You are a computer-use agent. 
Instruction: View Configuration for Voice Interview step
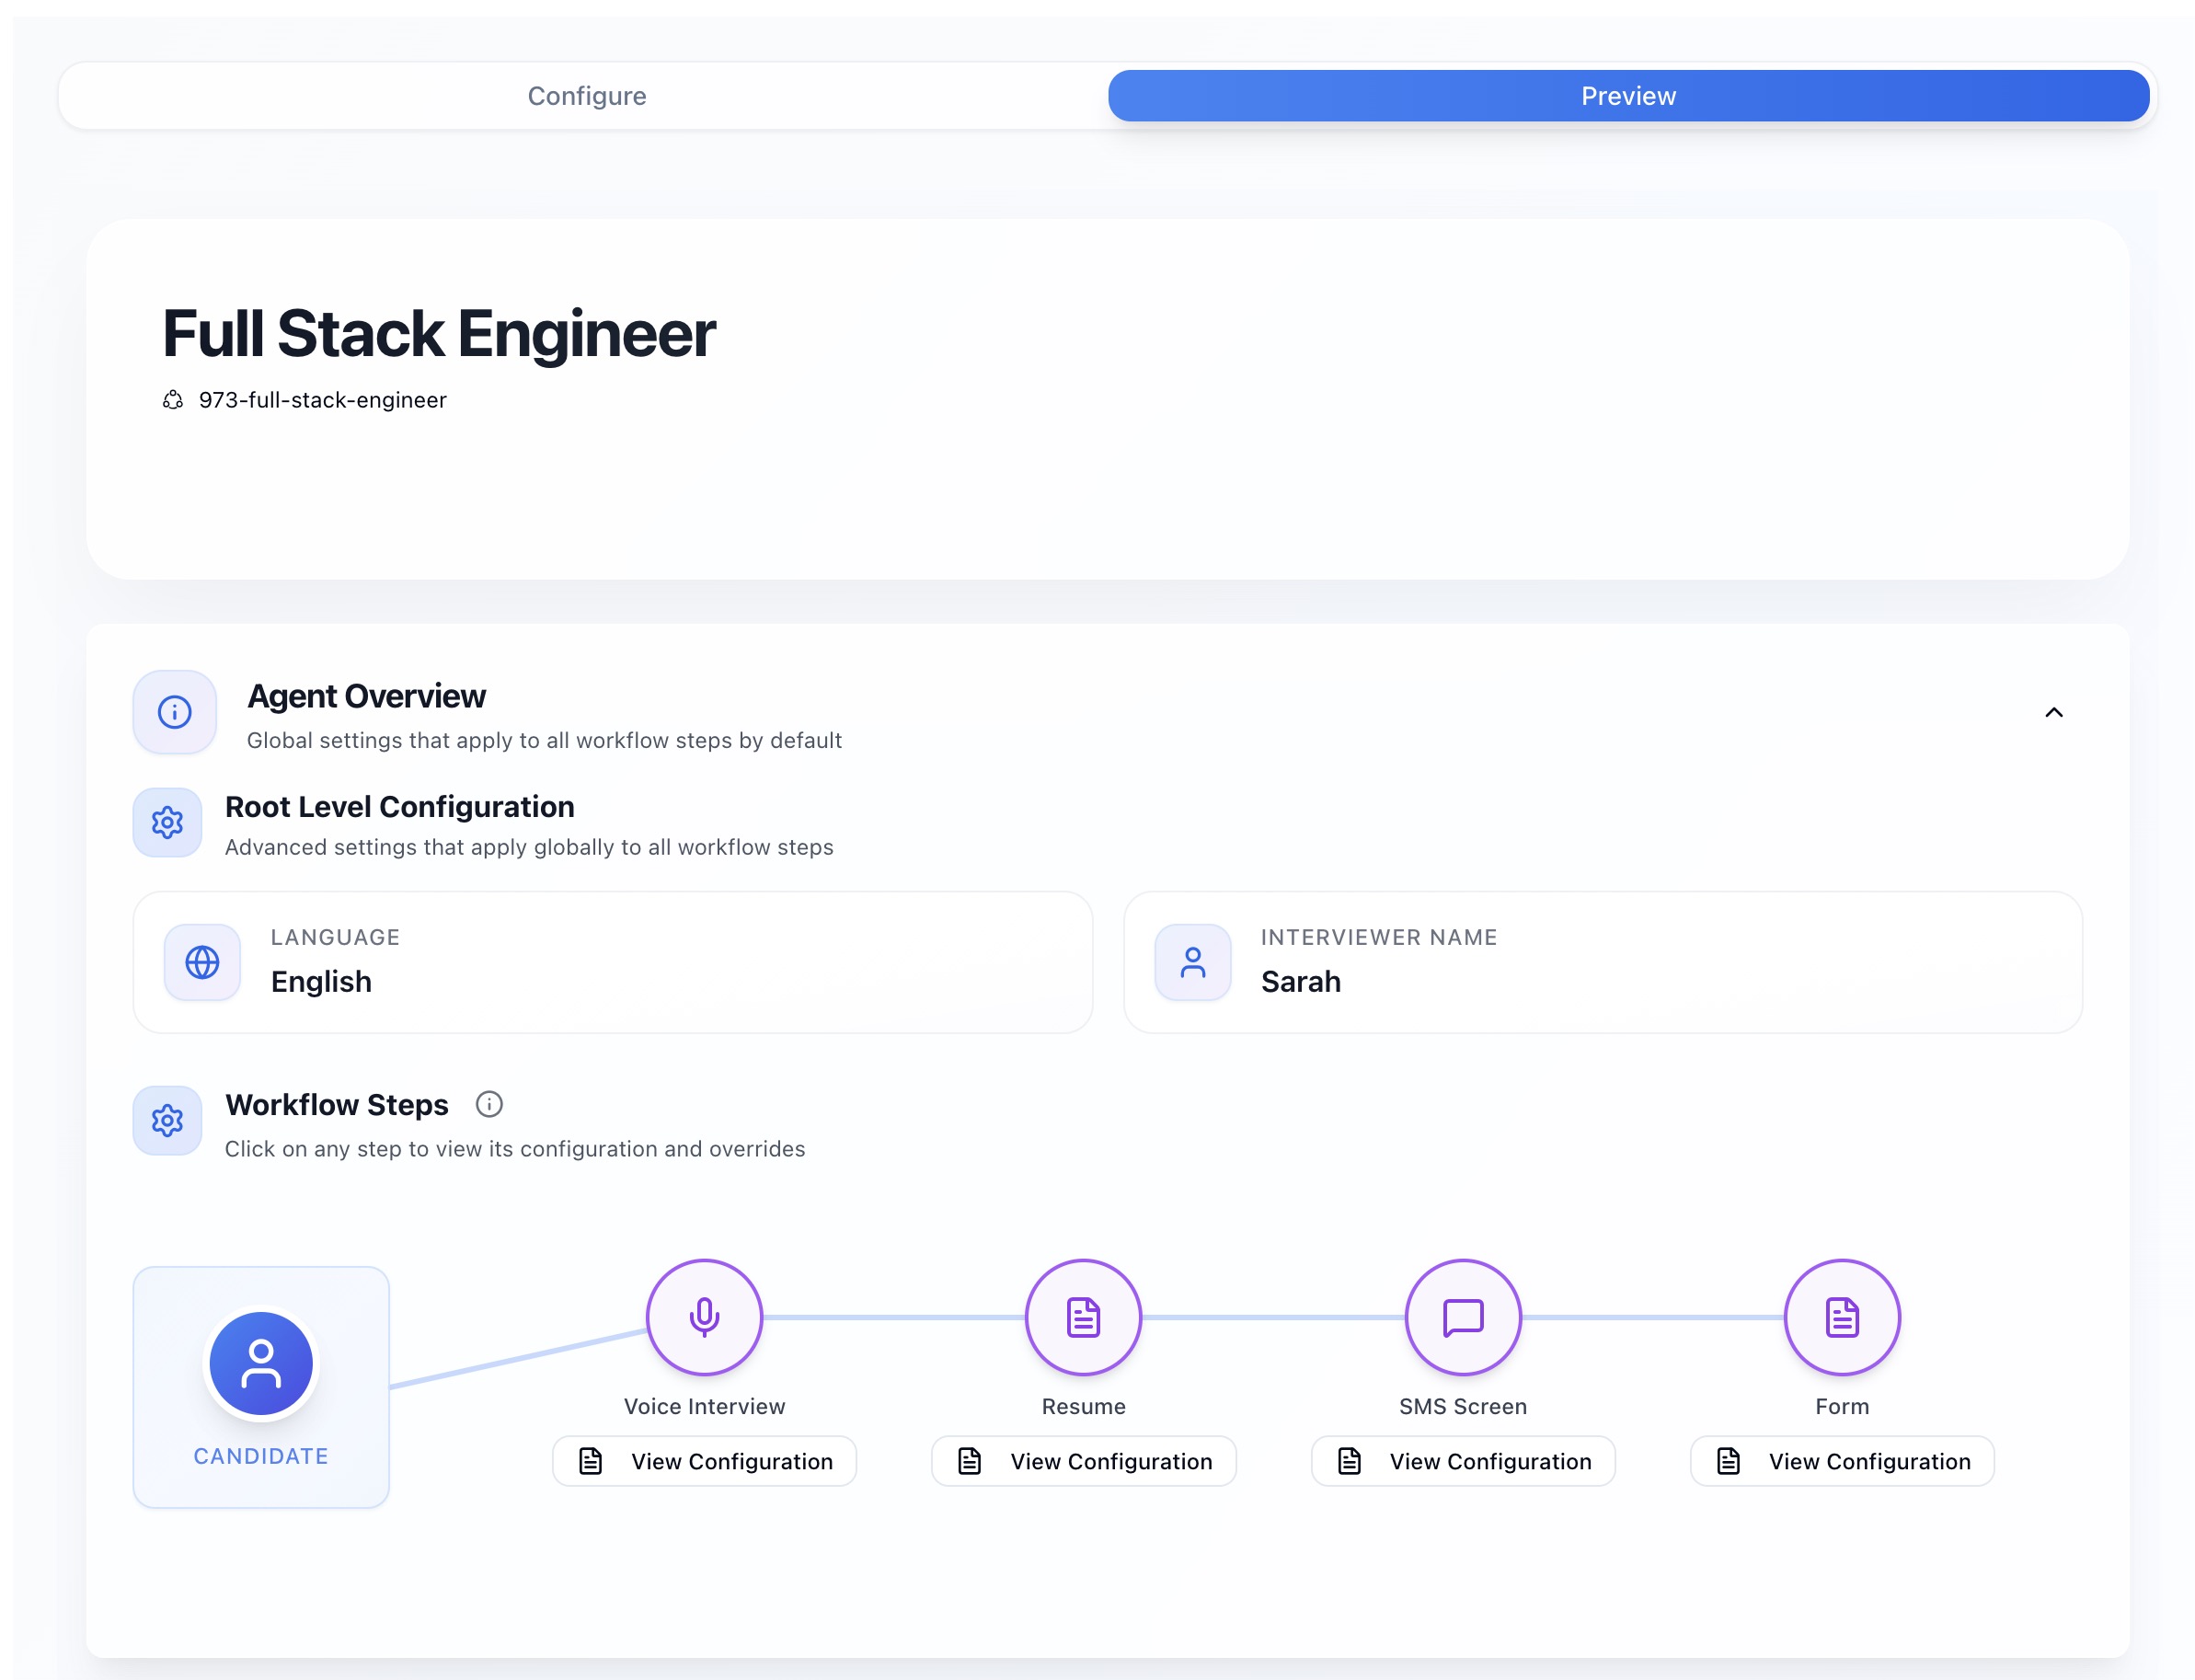point(704,1461)
